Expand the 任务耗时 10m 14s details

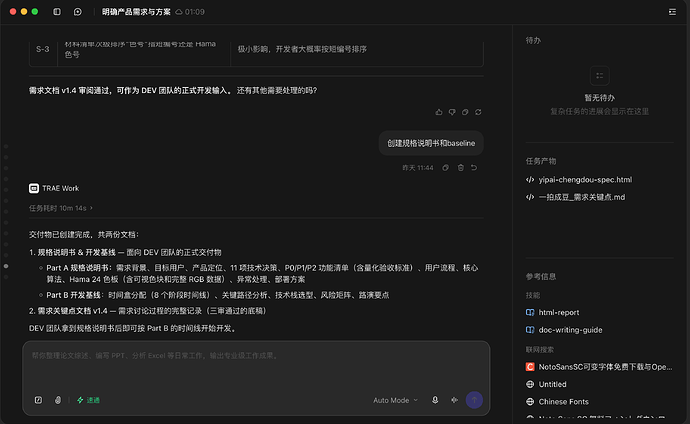click(x=61, y=208)
